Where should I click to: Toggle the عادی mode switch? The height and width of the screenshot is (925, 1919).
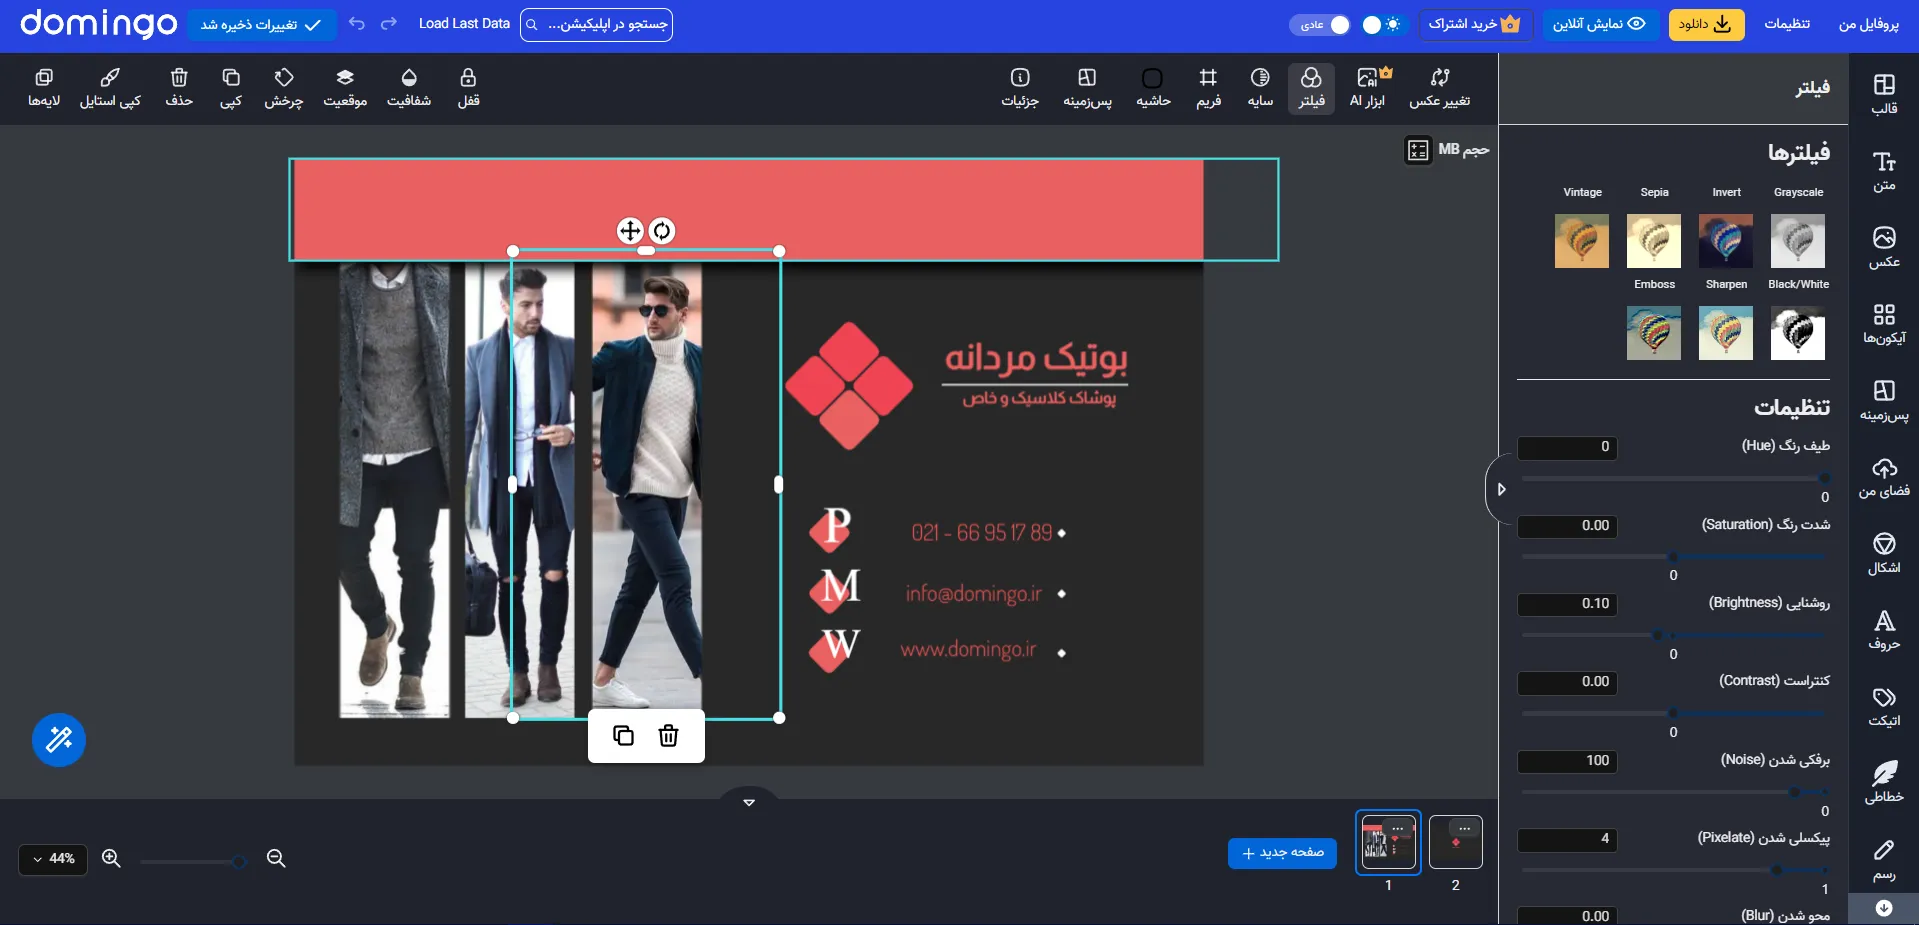(x=1320, y=24)
